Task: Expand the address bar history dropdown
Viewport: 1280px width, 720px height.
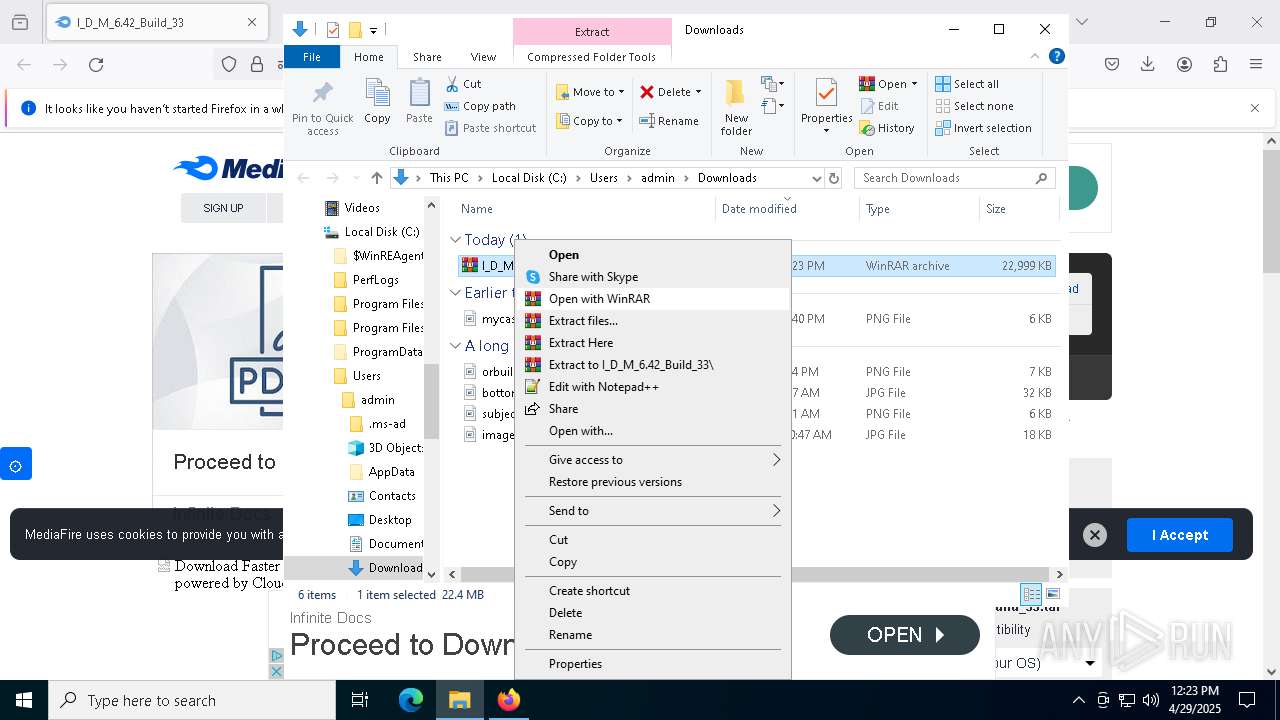Action: tap(817, 178)
